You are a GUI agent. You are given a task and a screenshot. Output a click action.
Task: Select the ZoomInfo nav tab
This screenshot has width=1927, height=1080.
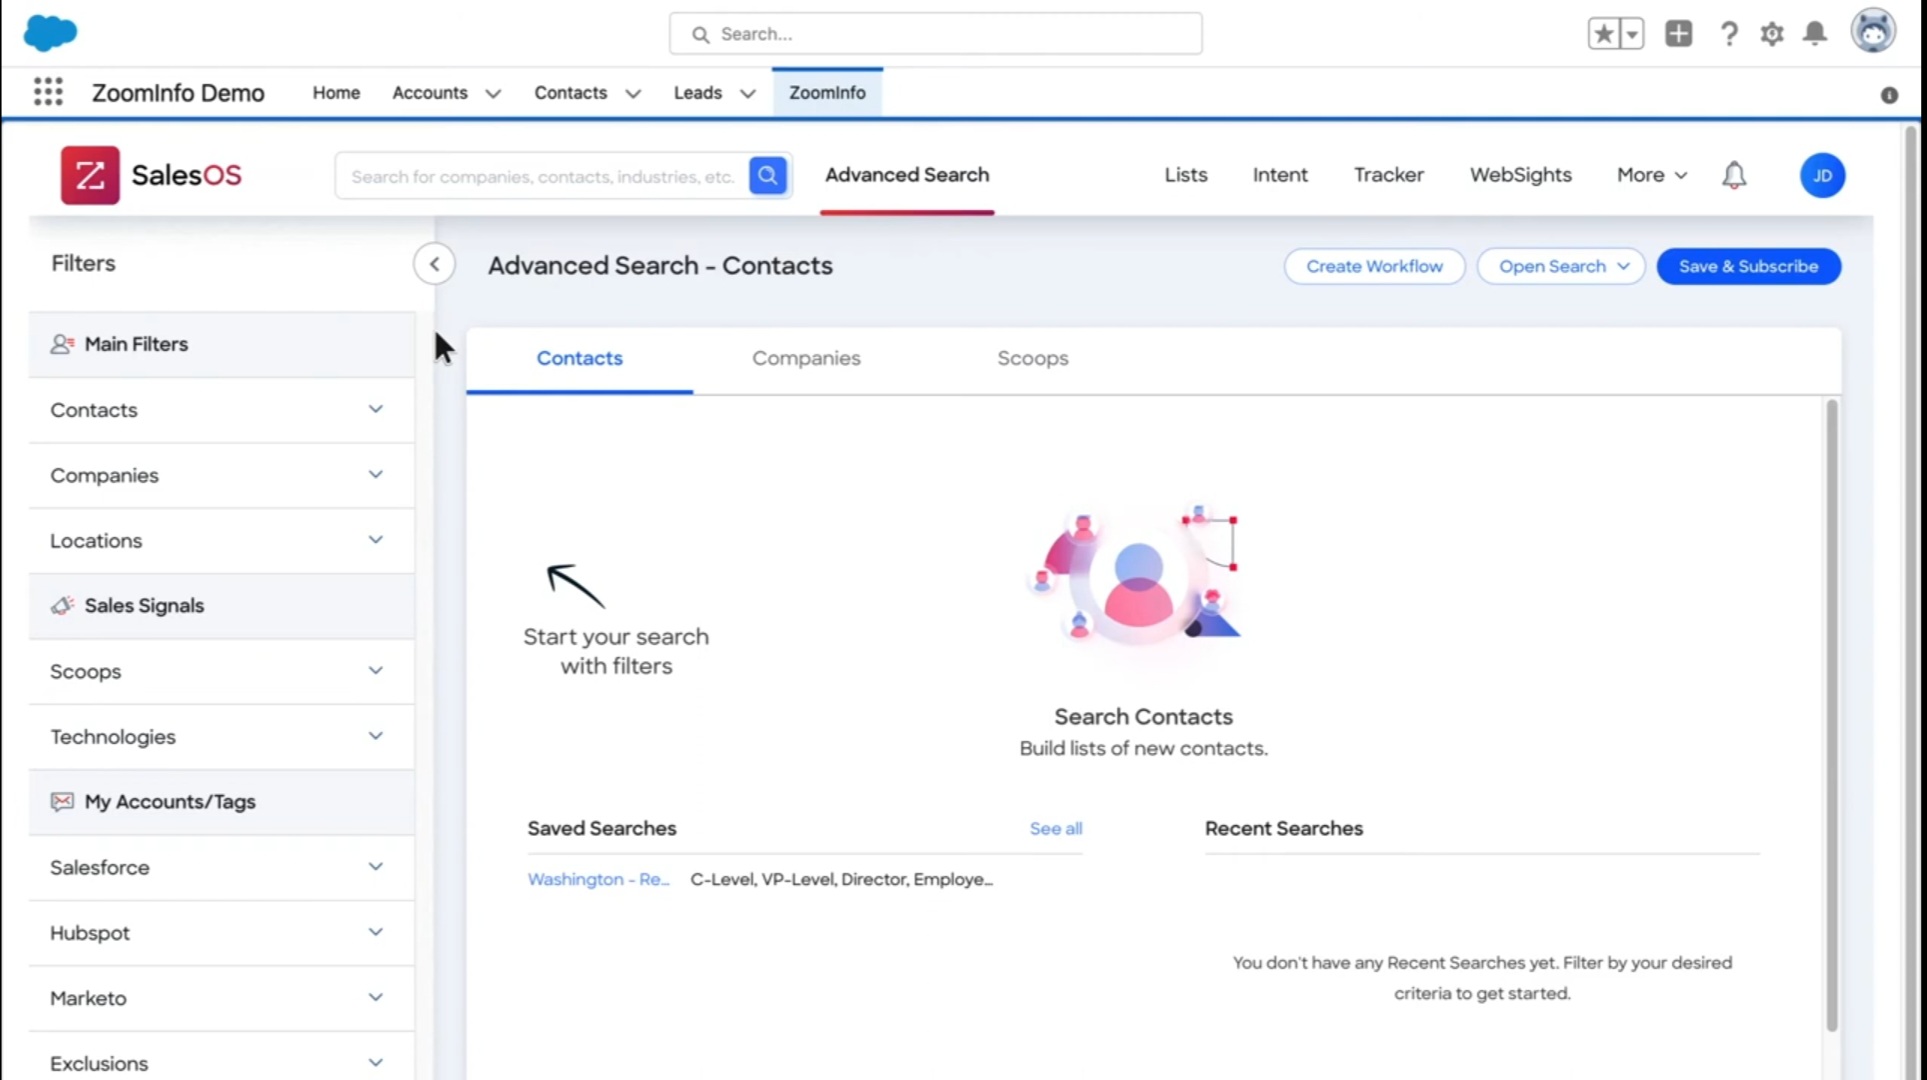pyautogui.click(x=827, y=92)
